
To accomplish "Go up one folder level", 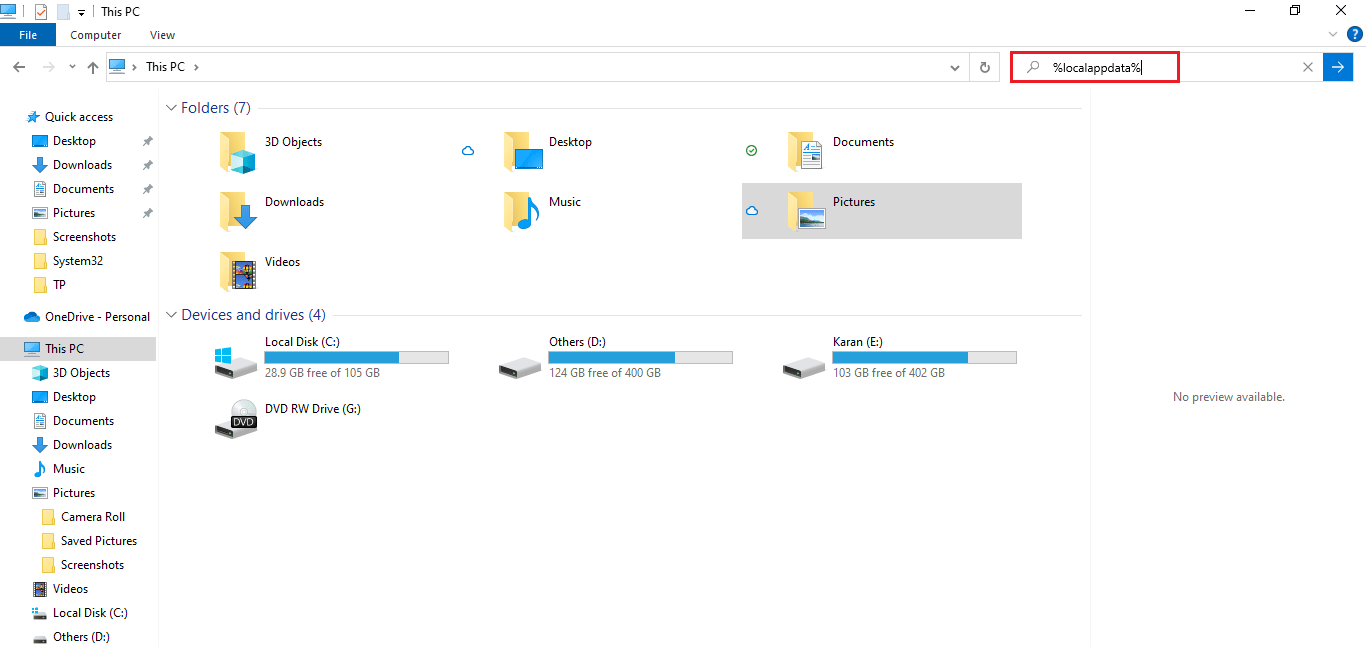I will [x=93, y=67].
